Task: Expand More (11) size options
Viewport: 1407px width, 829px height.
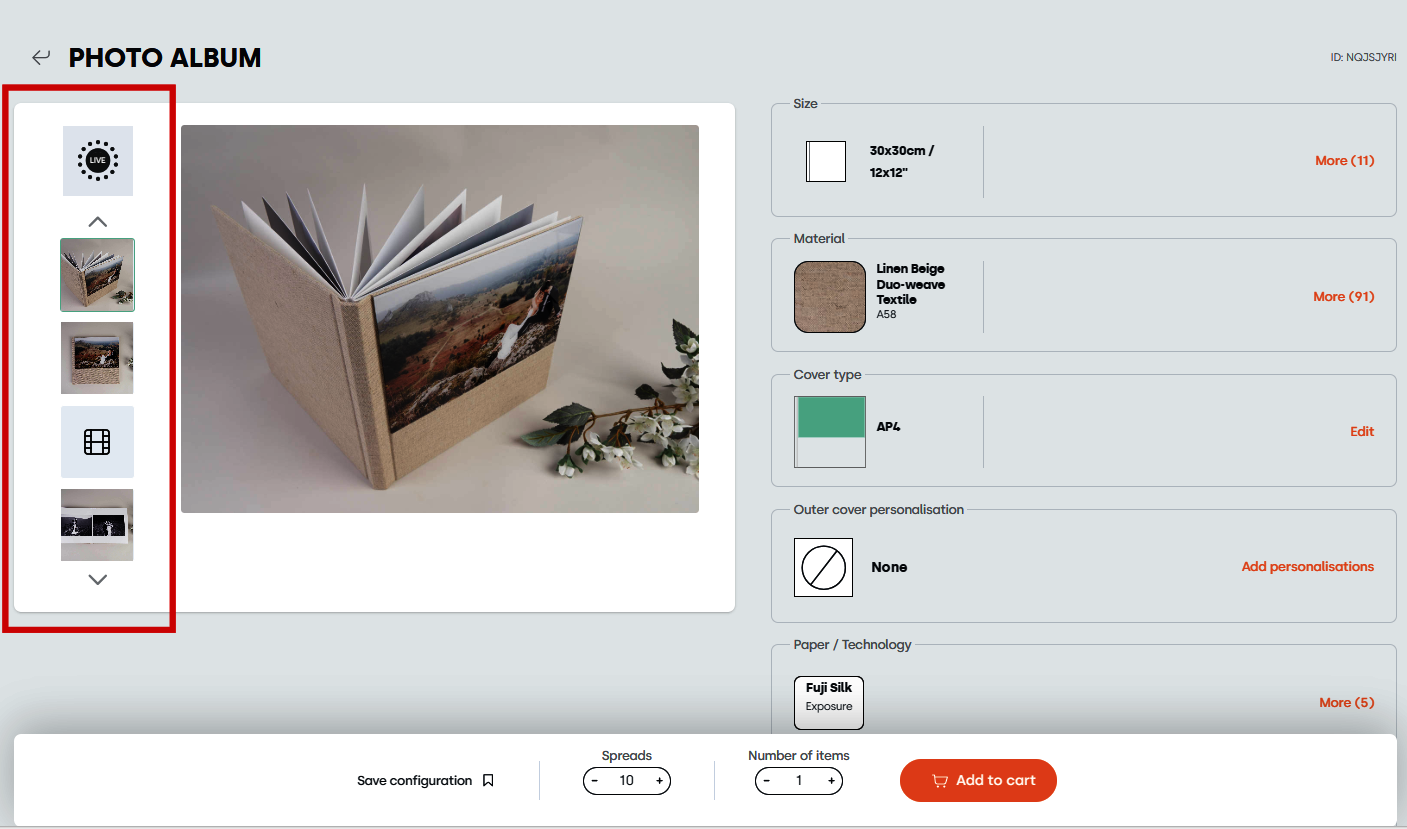Action: click(x=1344, y=160)
